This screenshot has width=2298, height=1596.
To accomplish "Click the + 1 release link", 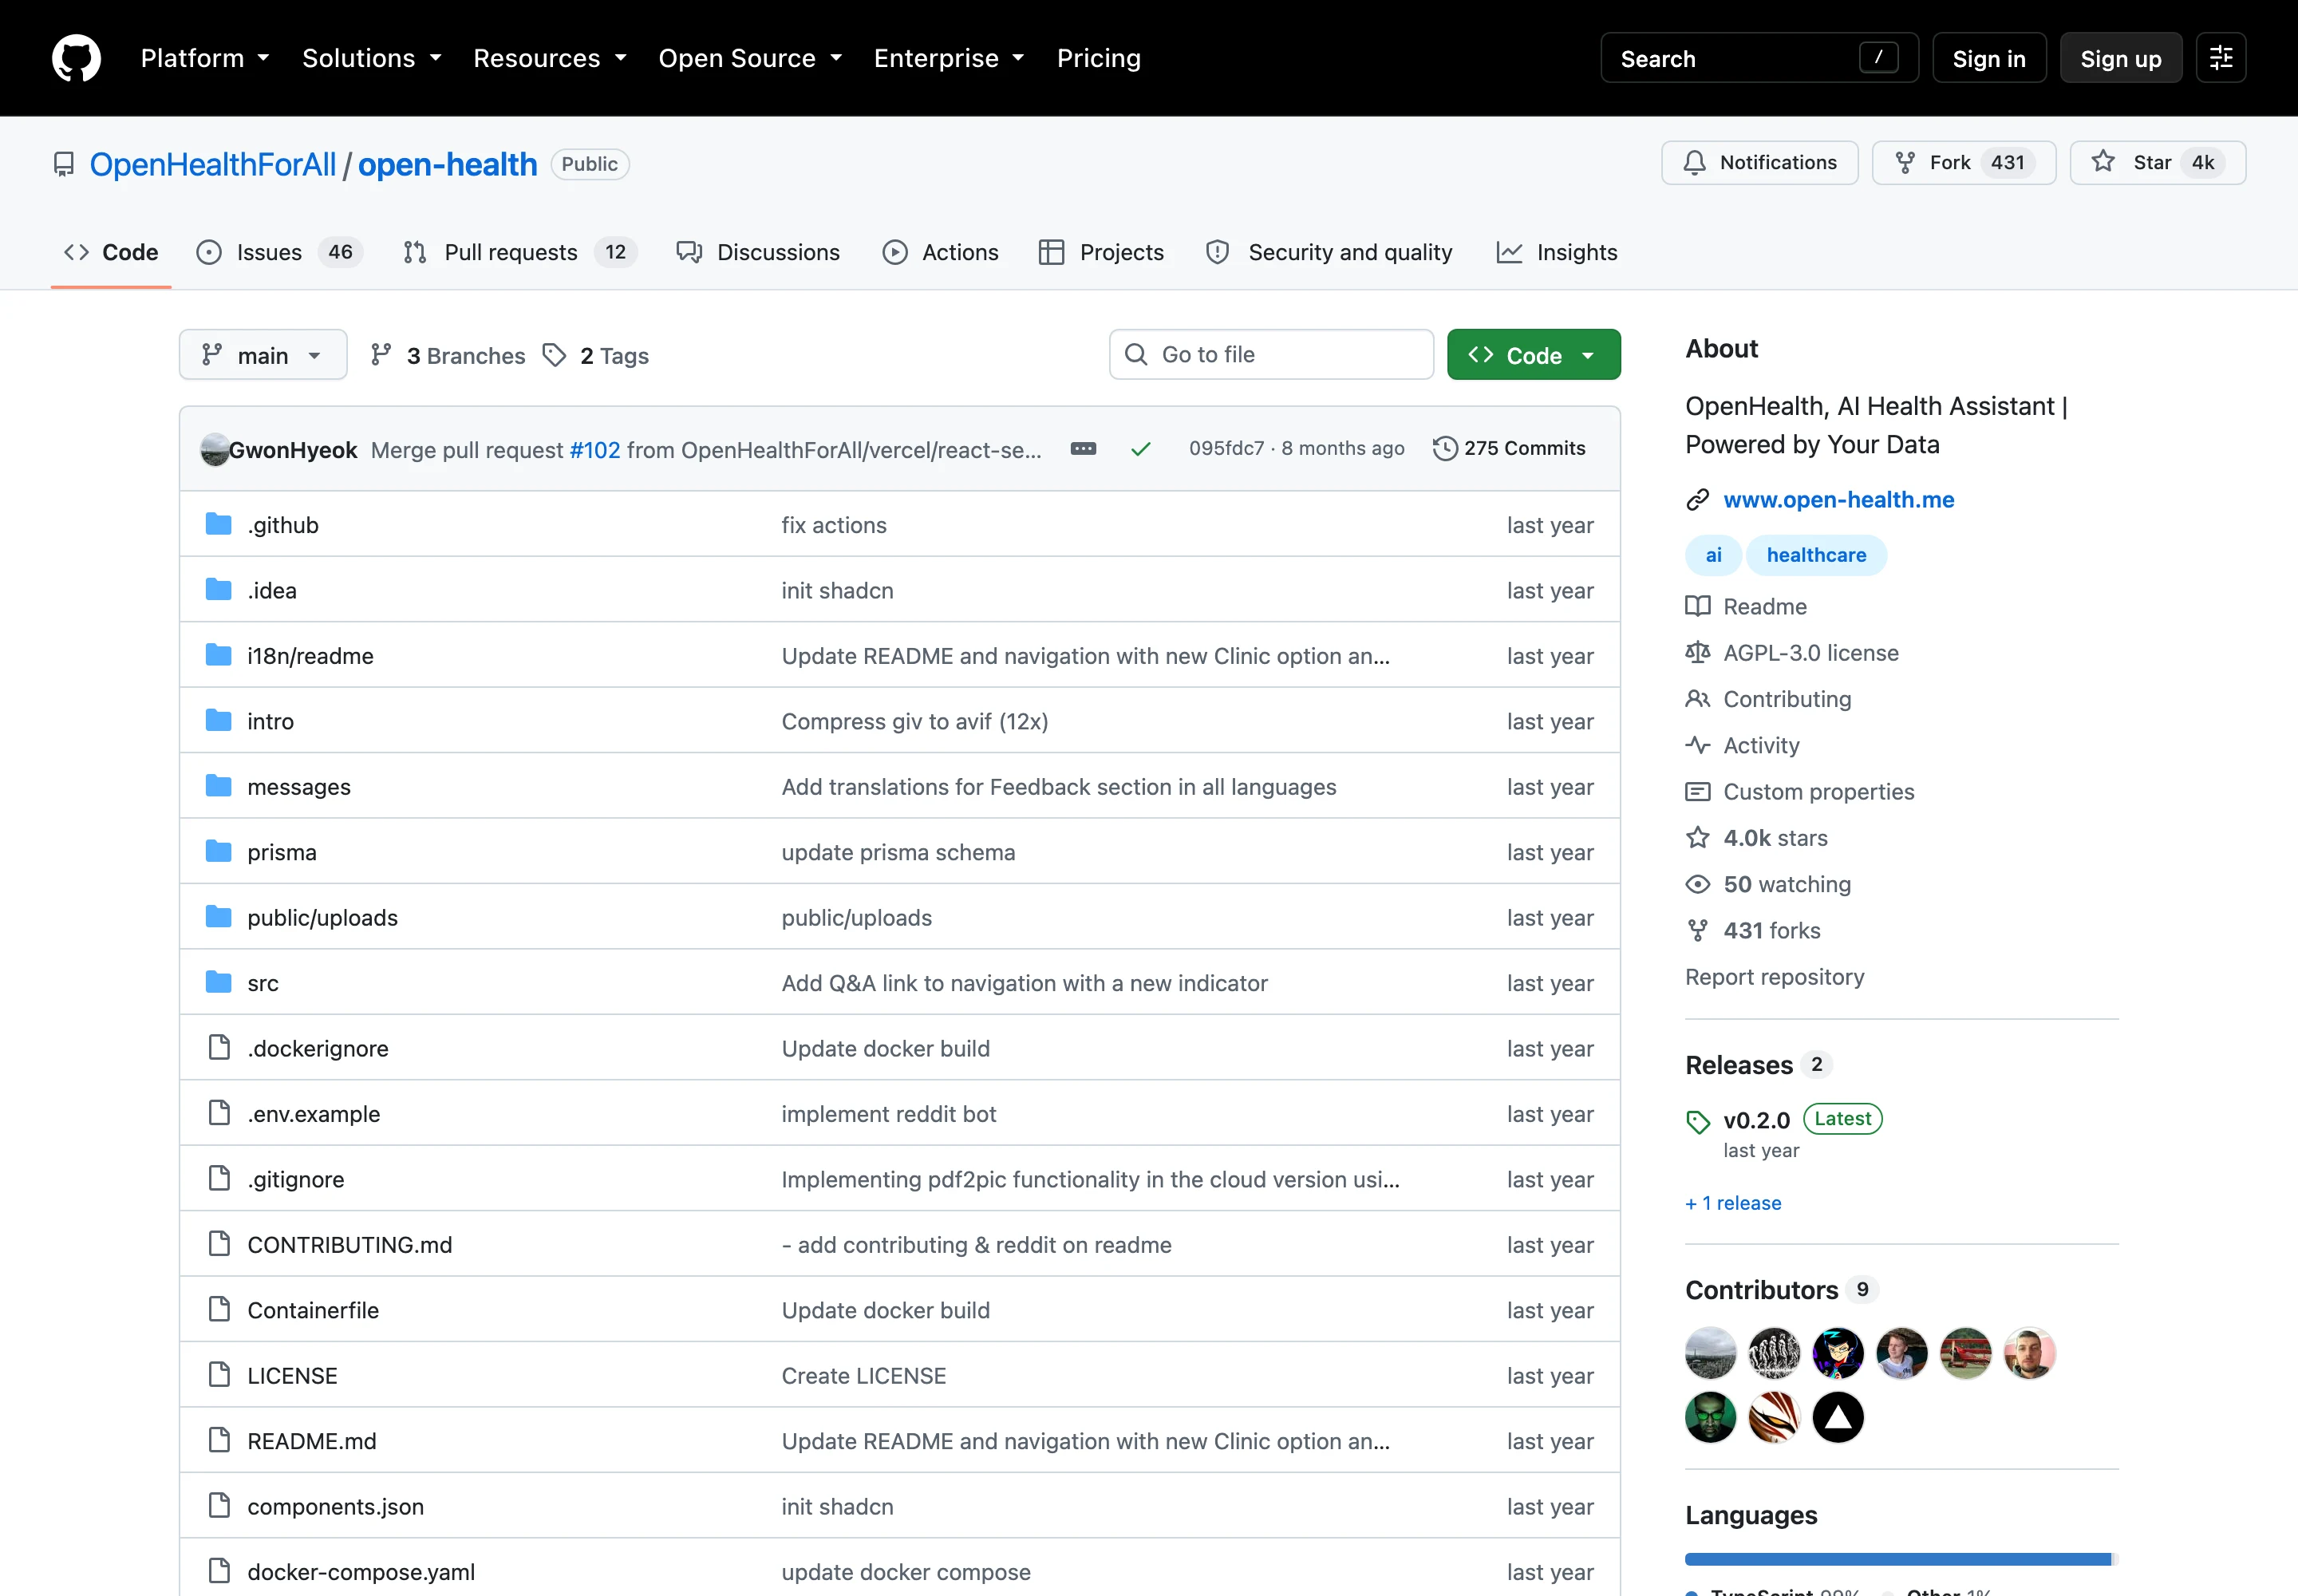I will [1733, 1203].
